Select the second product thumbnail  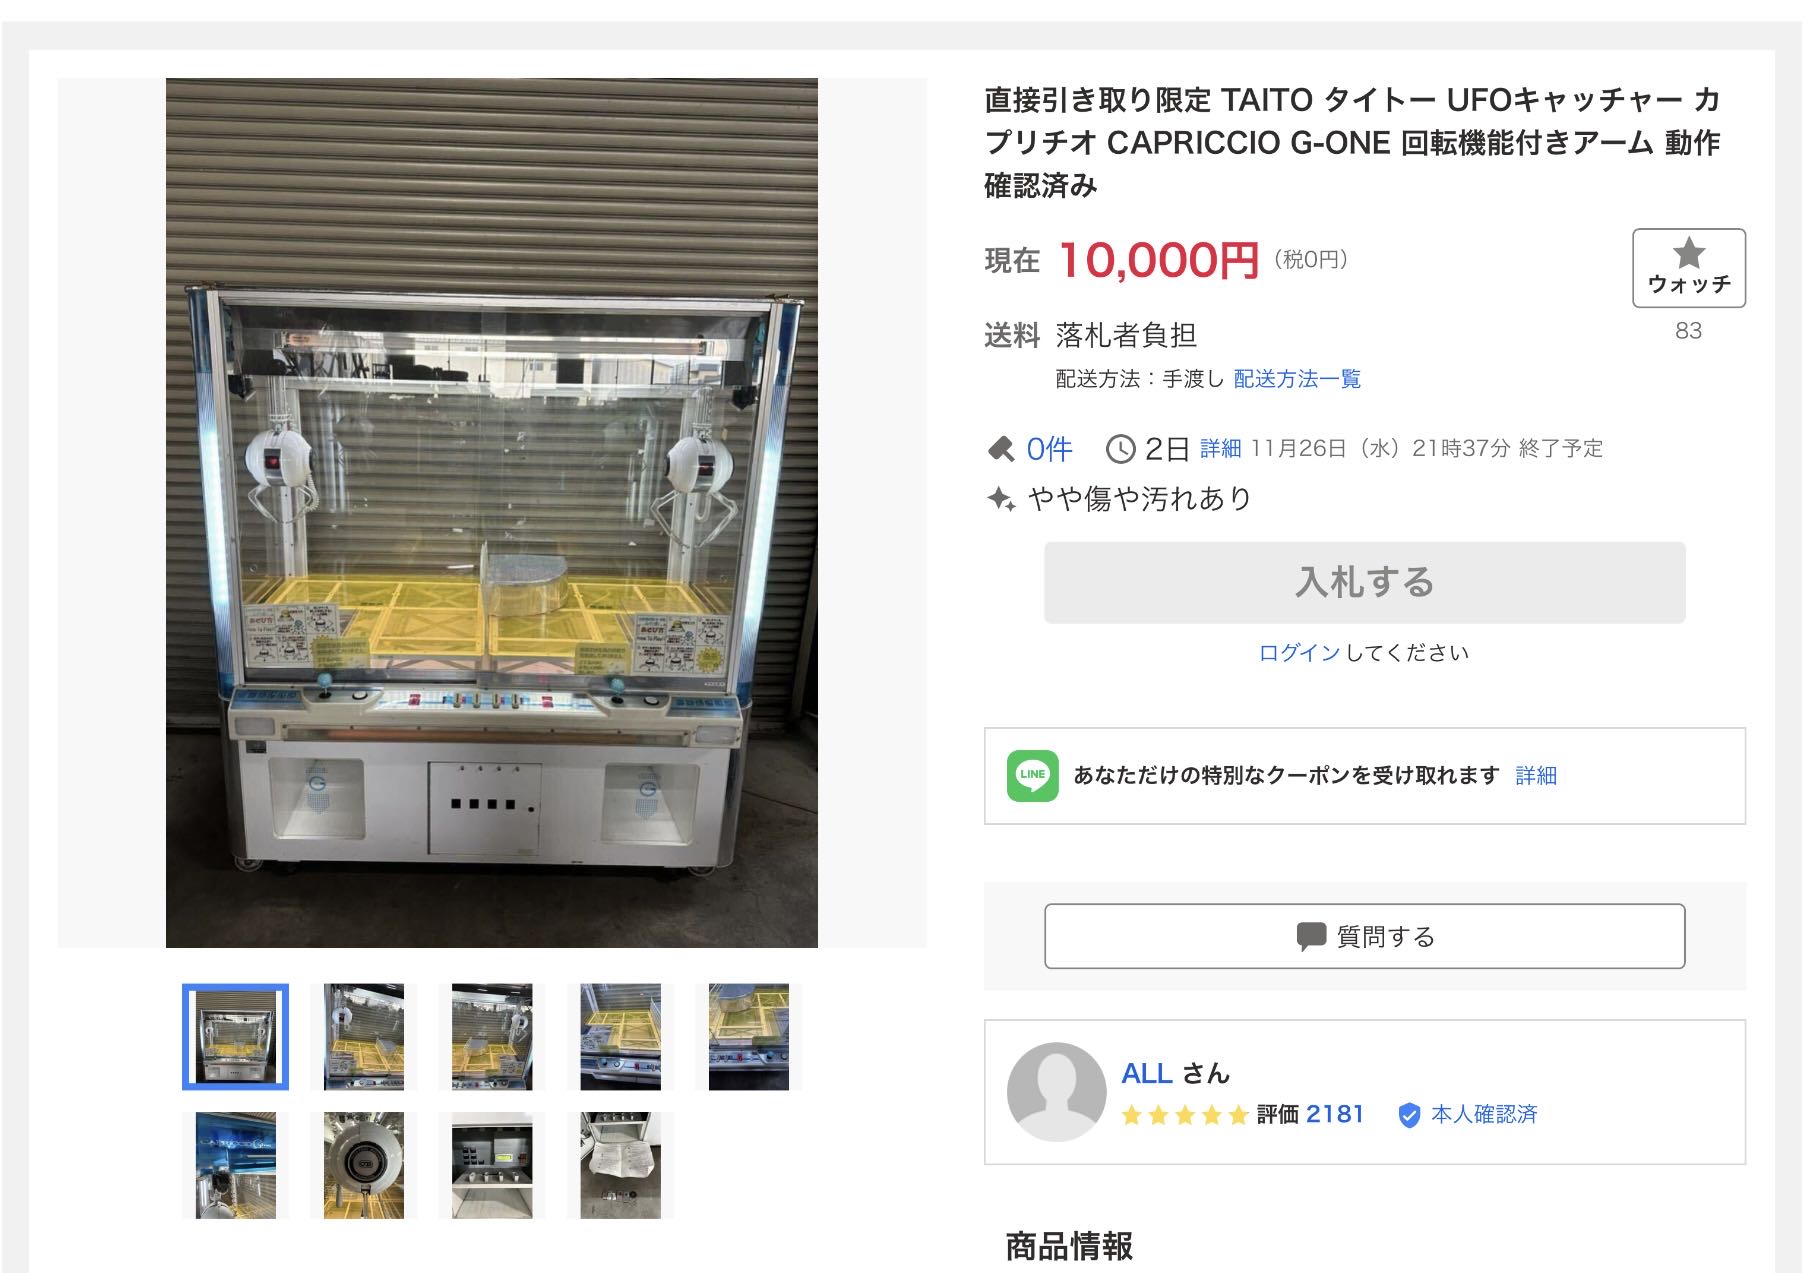tap(364, 1037)
